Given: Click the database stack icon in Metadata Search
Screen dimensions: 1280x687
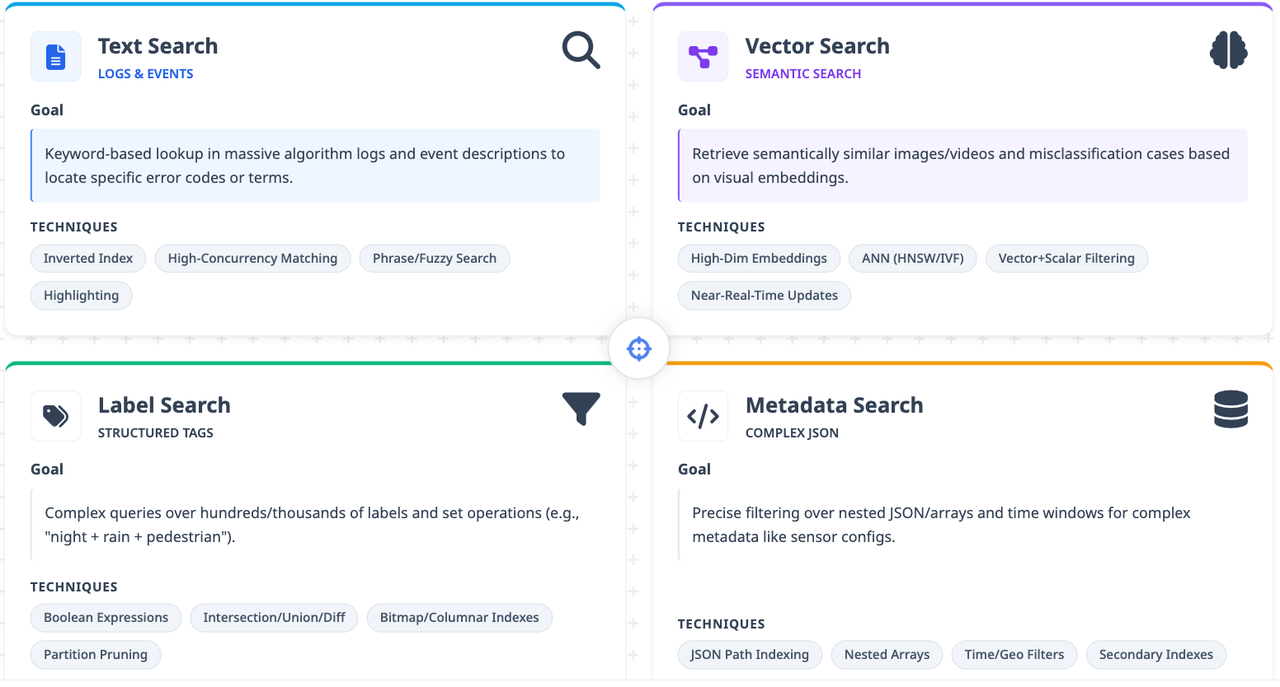Looking at the screenshot, I should [x=1231, y=409].
